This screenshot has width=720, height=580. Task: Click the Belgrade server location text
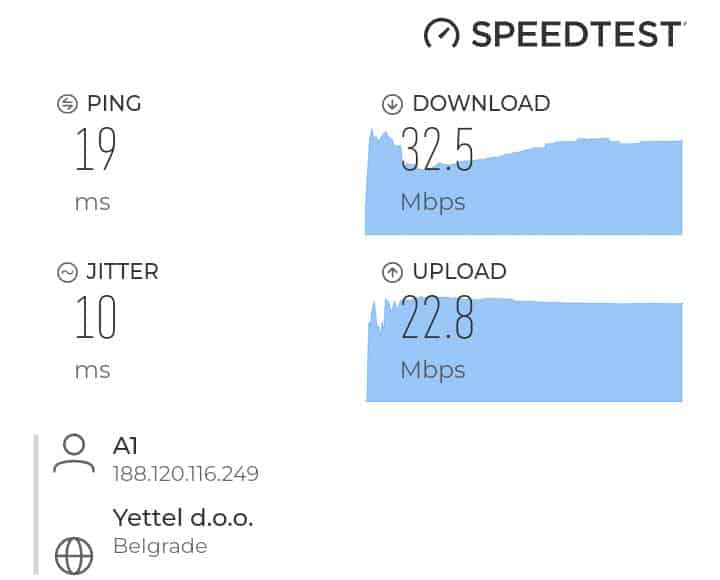coord(160,546)
